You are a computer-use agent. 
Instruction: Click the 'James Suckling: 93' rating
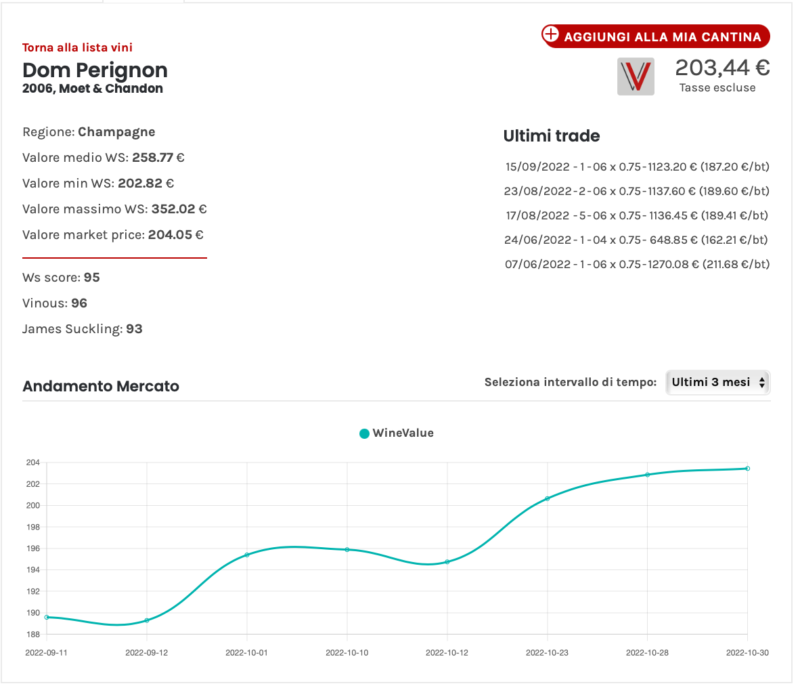82,329
